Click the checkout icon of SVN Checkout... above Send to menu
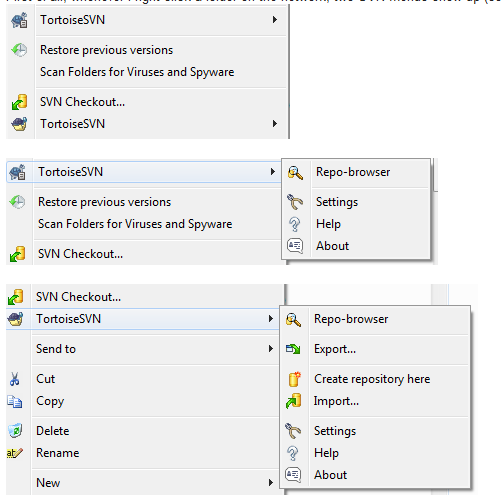Screen dimensions: 502x499 (x=15, y=297)
